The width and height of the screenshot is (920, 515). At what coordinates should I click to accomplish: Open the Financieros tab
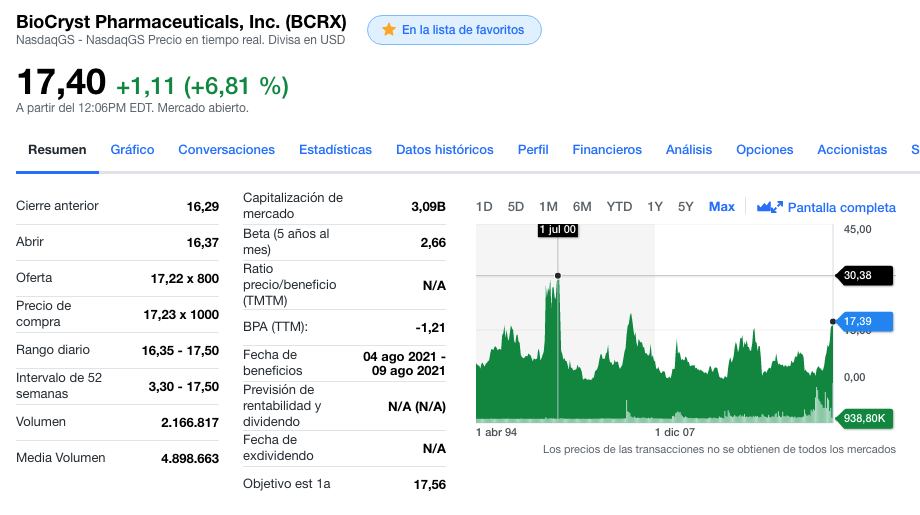(x=607, y=150)
